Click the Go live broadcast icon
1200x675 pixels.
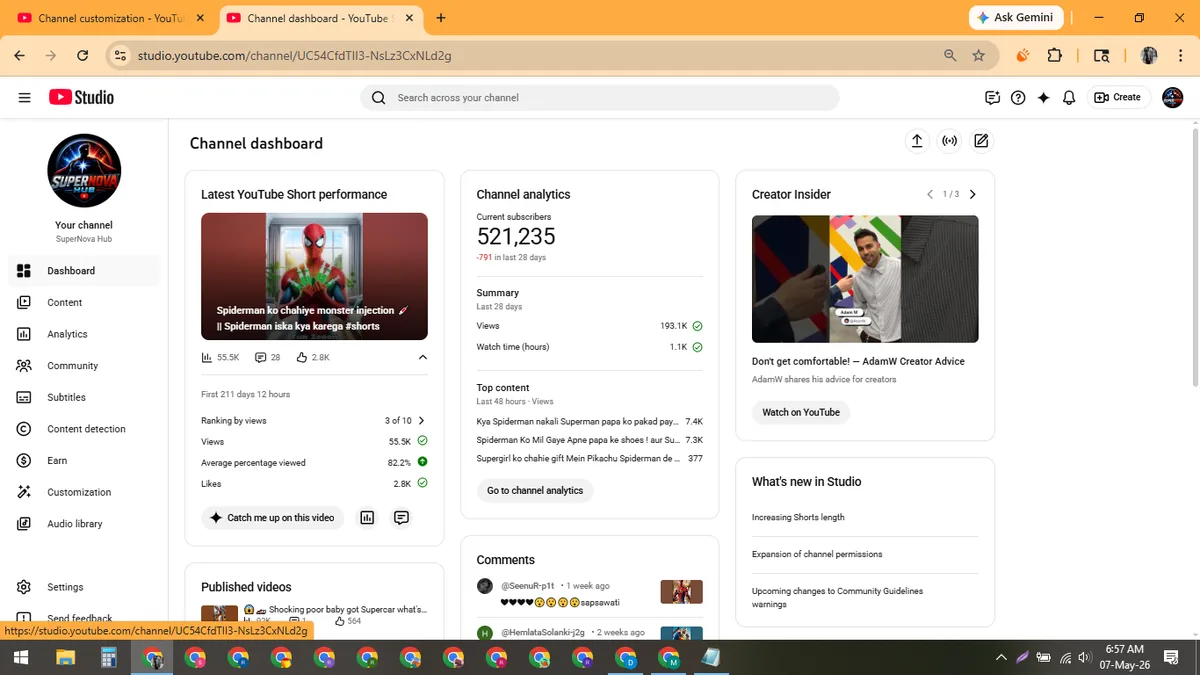(949, 141)
